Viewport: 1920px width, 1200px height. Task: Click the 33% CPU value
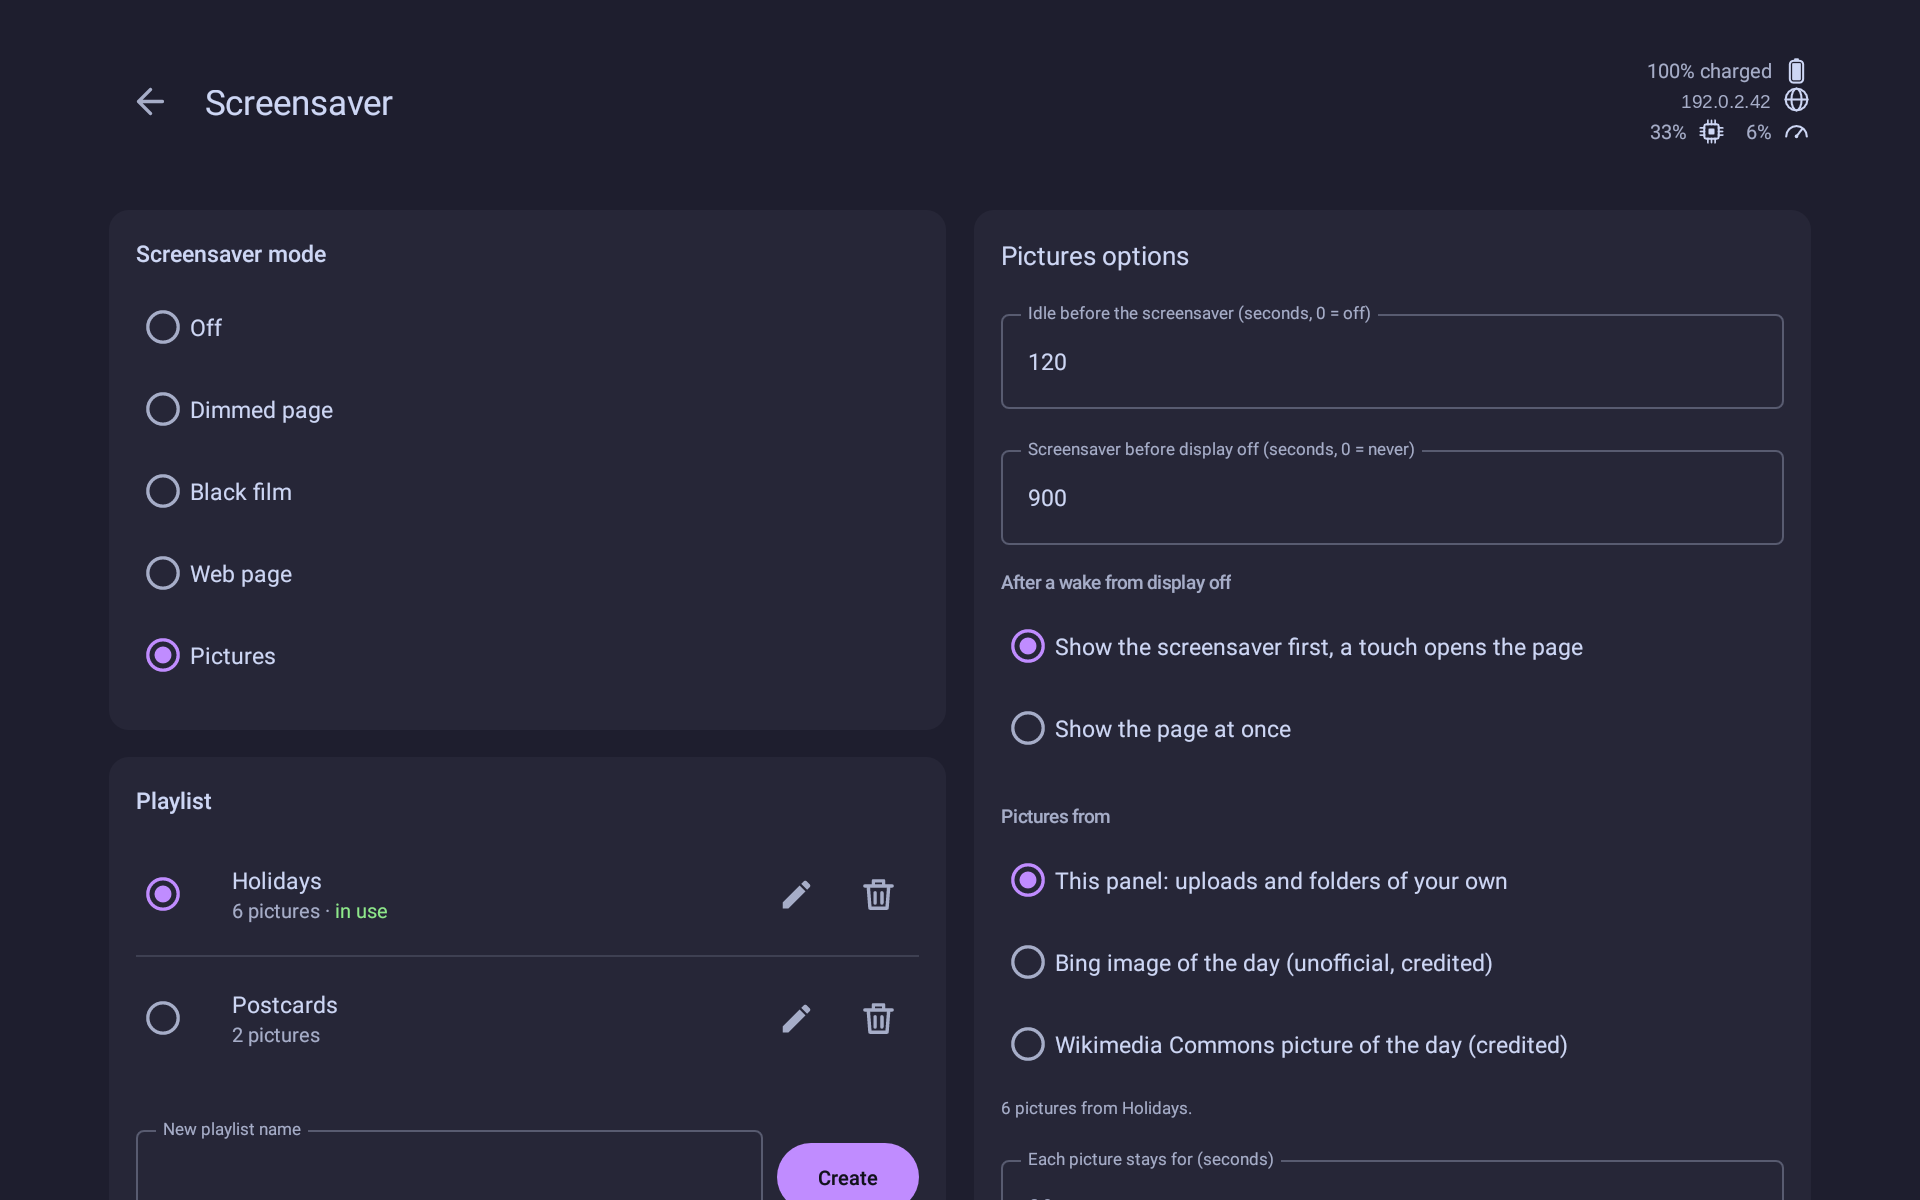click(1667, 132)
